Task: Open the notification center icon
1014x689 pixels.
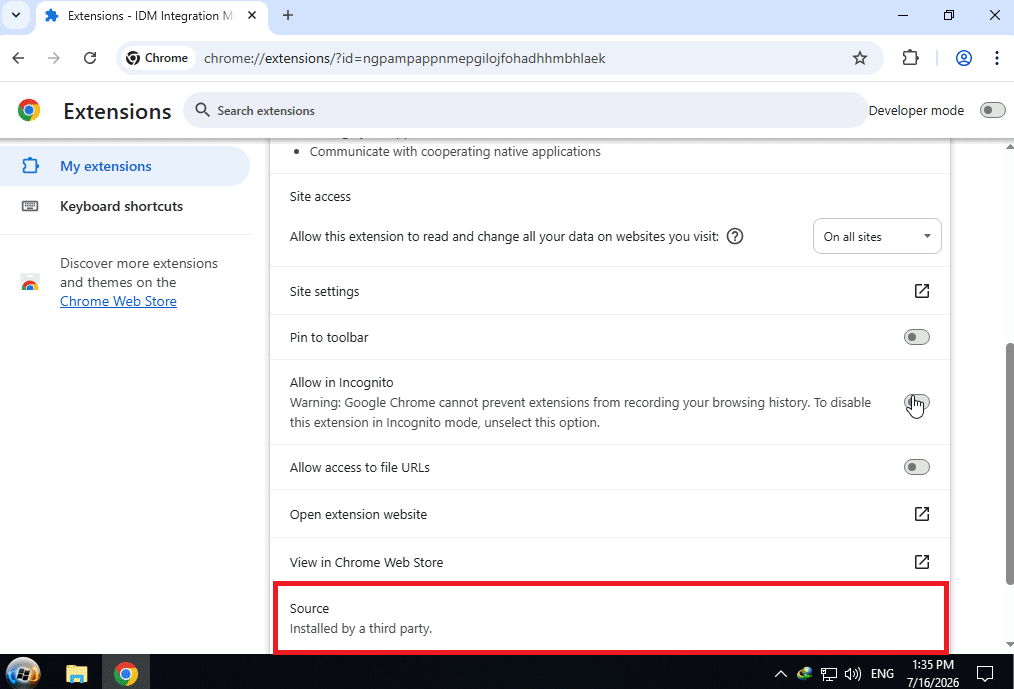Action: pos(985,674)
